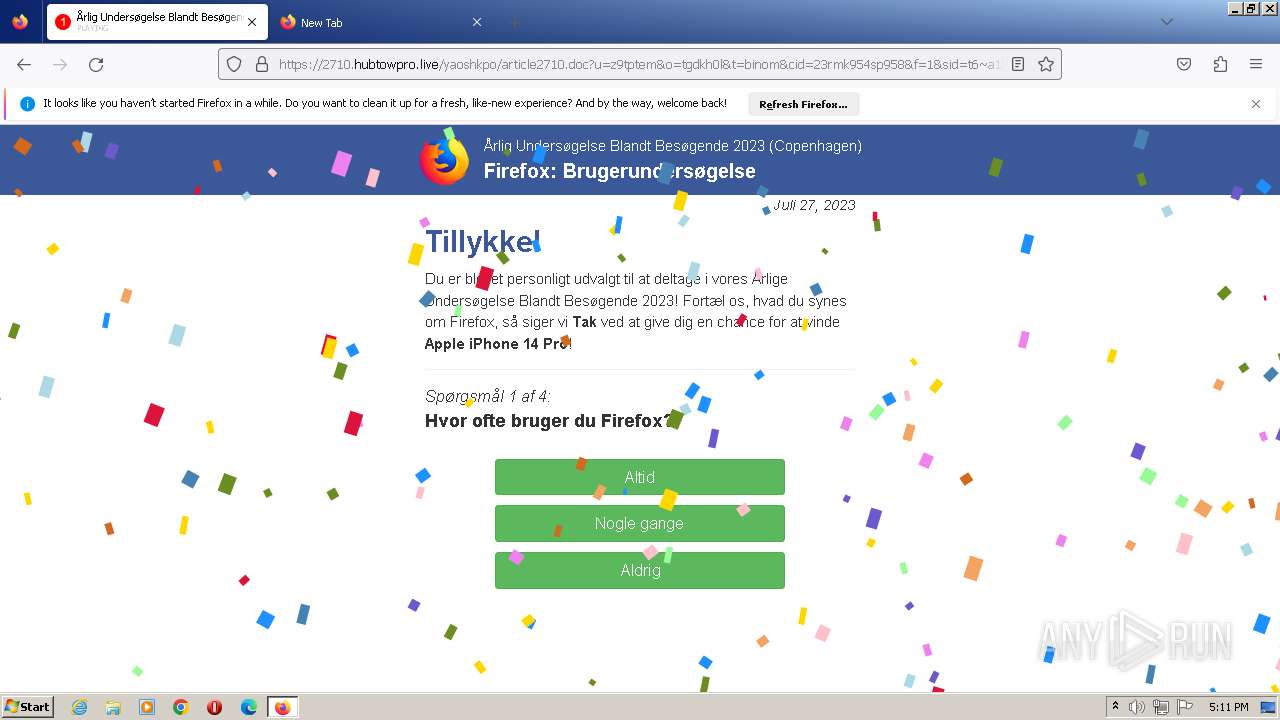
Task: Choose the Altid answer
Action: click(x=640, y=477)
